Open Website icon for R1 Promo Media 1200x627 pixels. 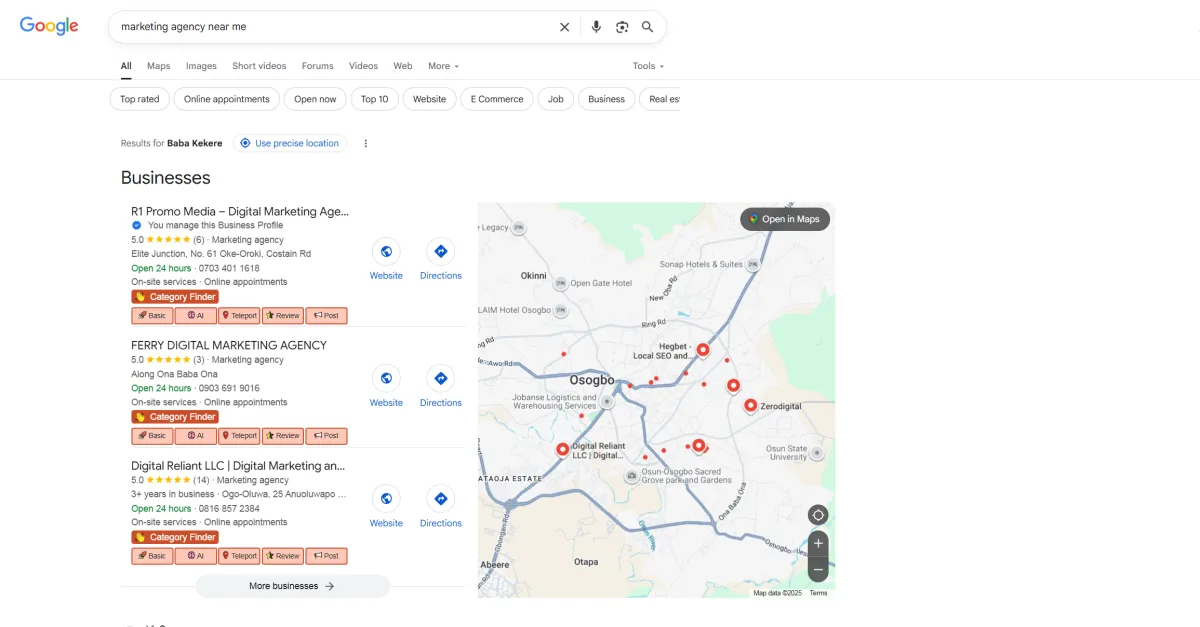click(386, 251)
